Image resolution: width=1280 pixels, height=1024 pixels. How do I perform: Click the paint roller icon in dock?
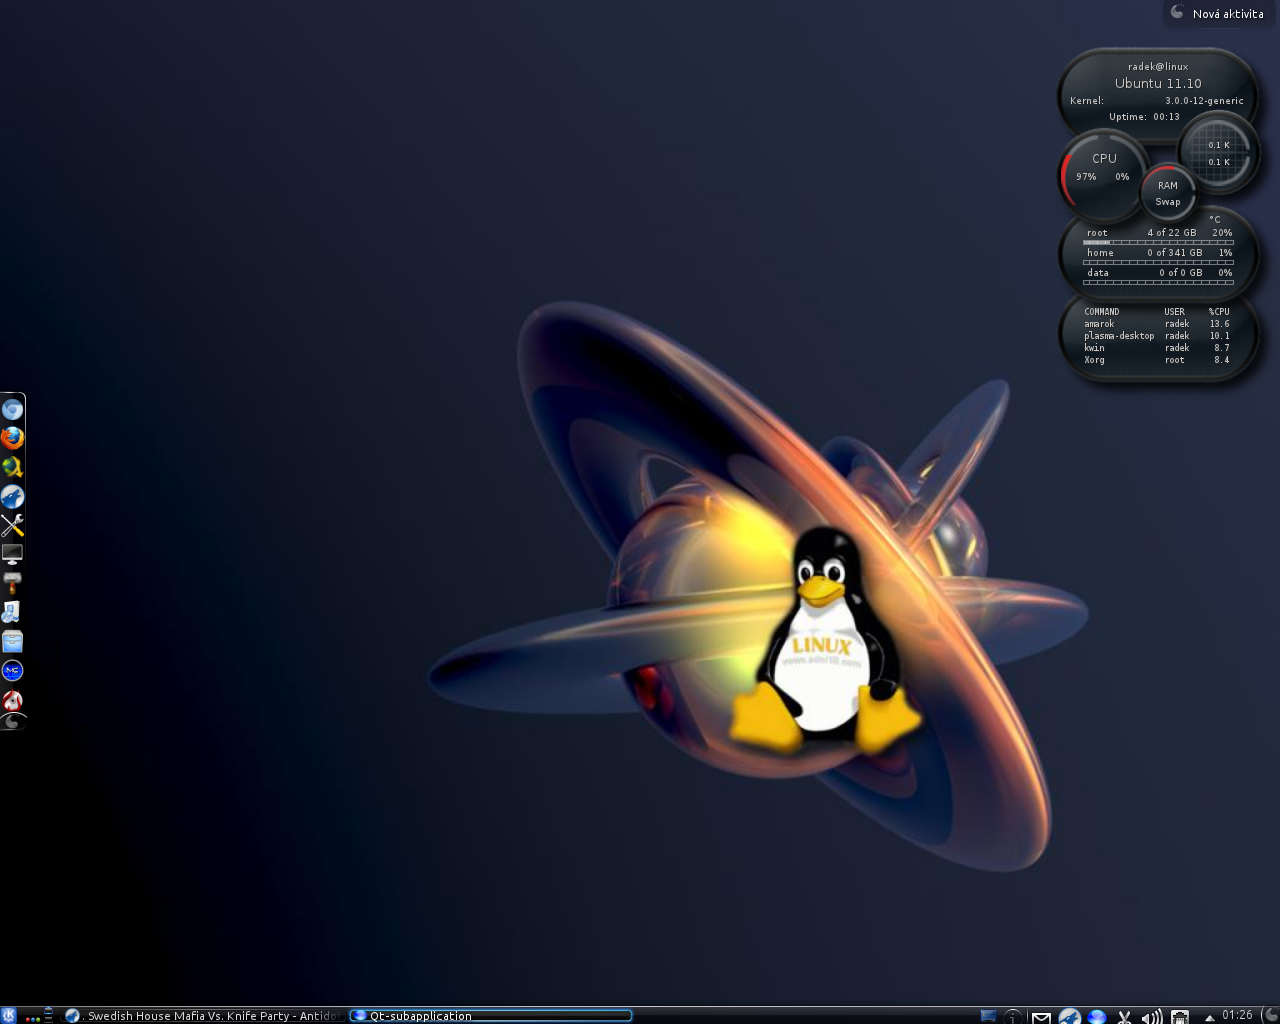click(12, 583)
